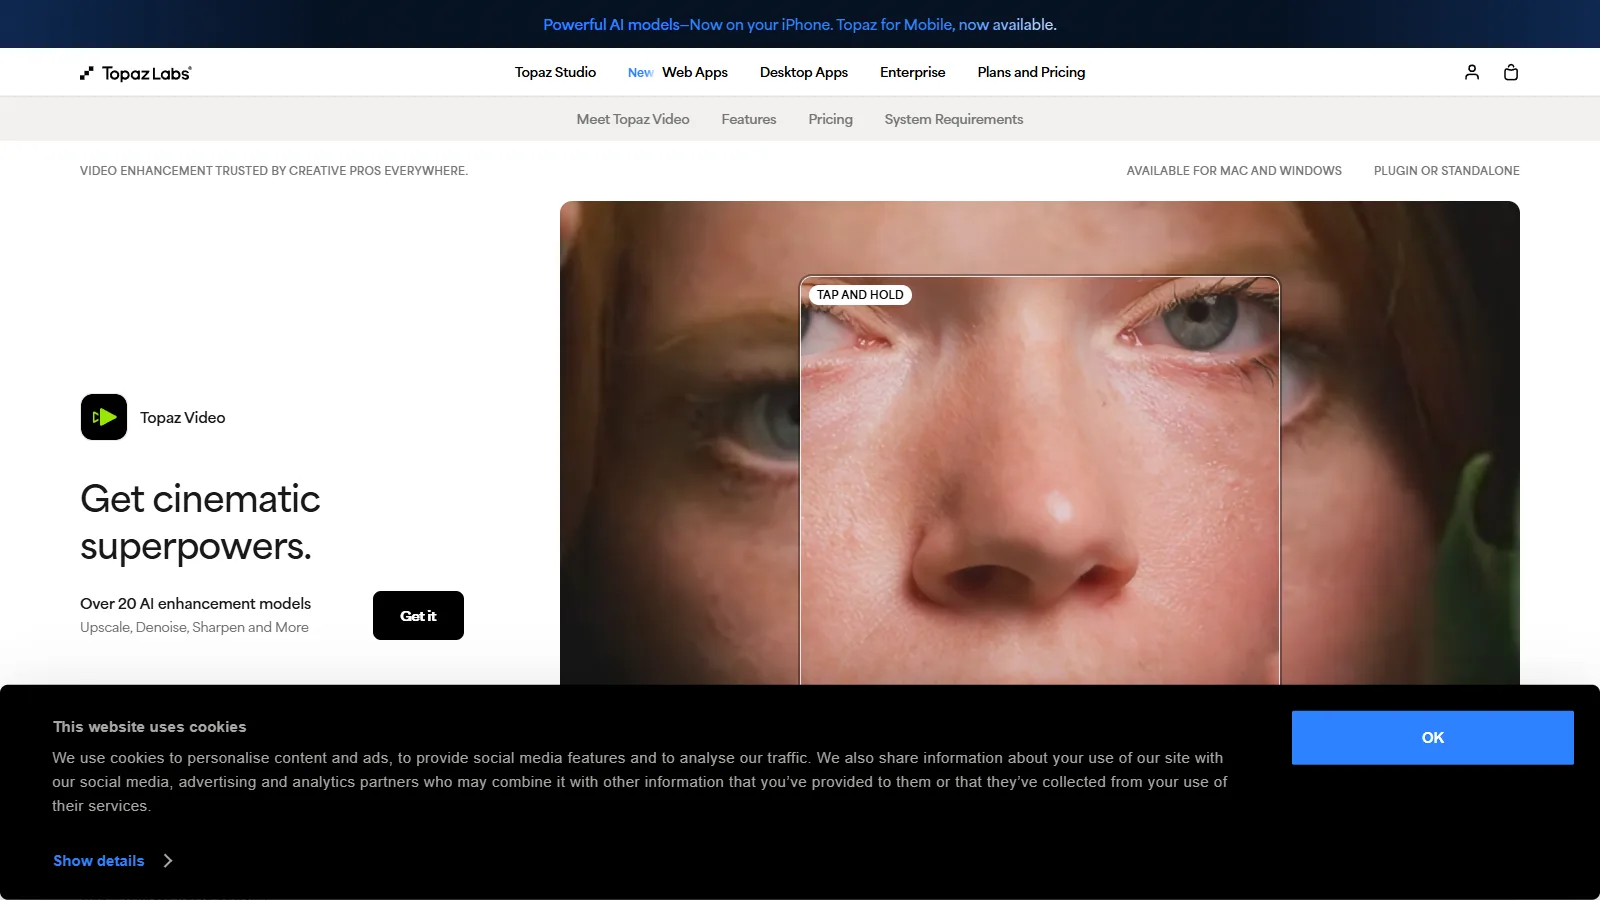The image size is (1600, 900).
Task: Click the enhanced video preview frame
Action: click(x=1040, y=481)
